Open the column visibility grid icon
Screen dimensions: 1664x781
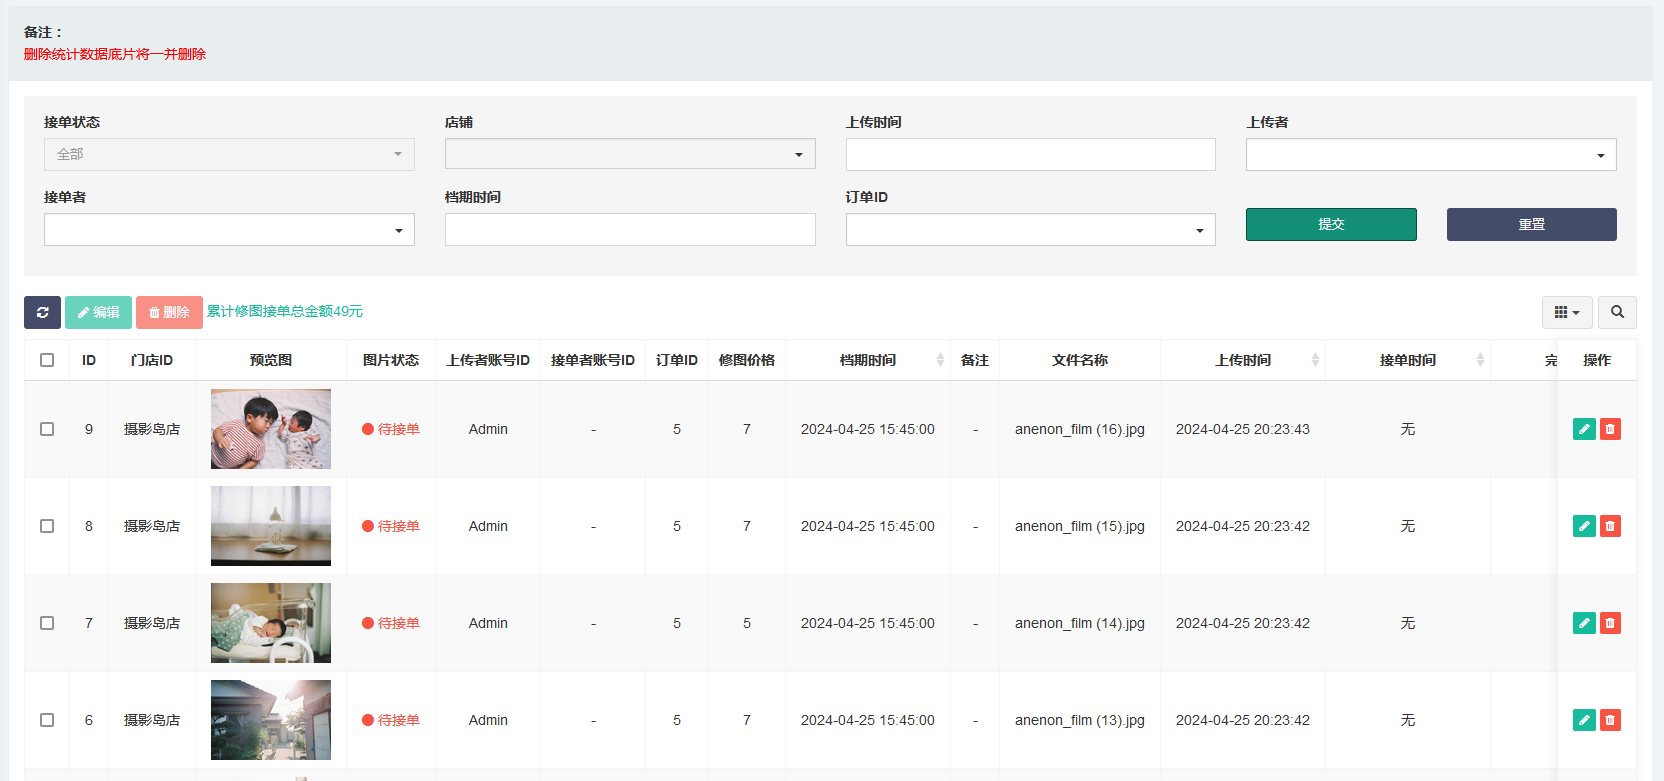(x=1566, y=312)
